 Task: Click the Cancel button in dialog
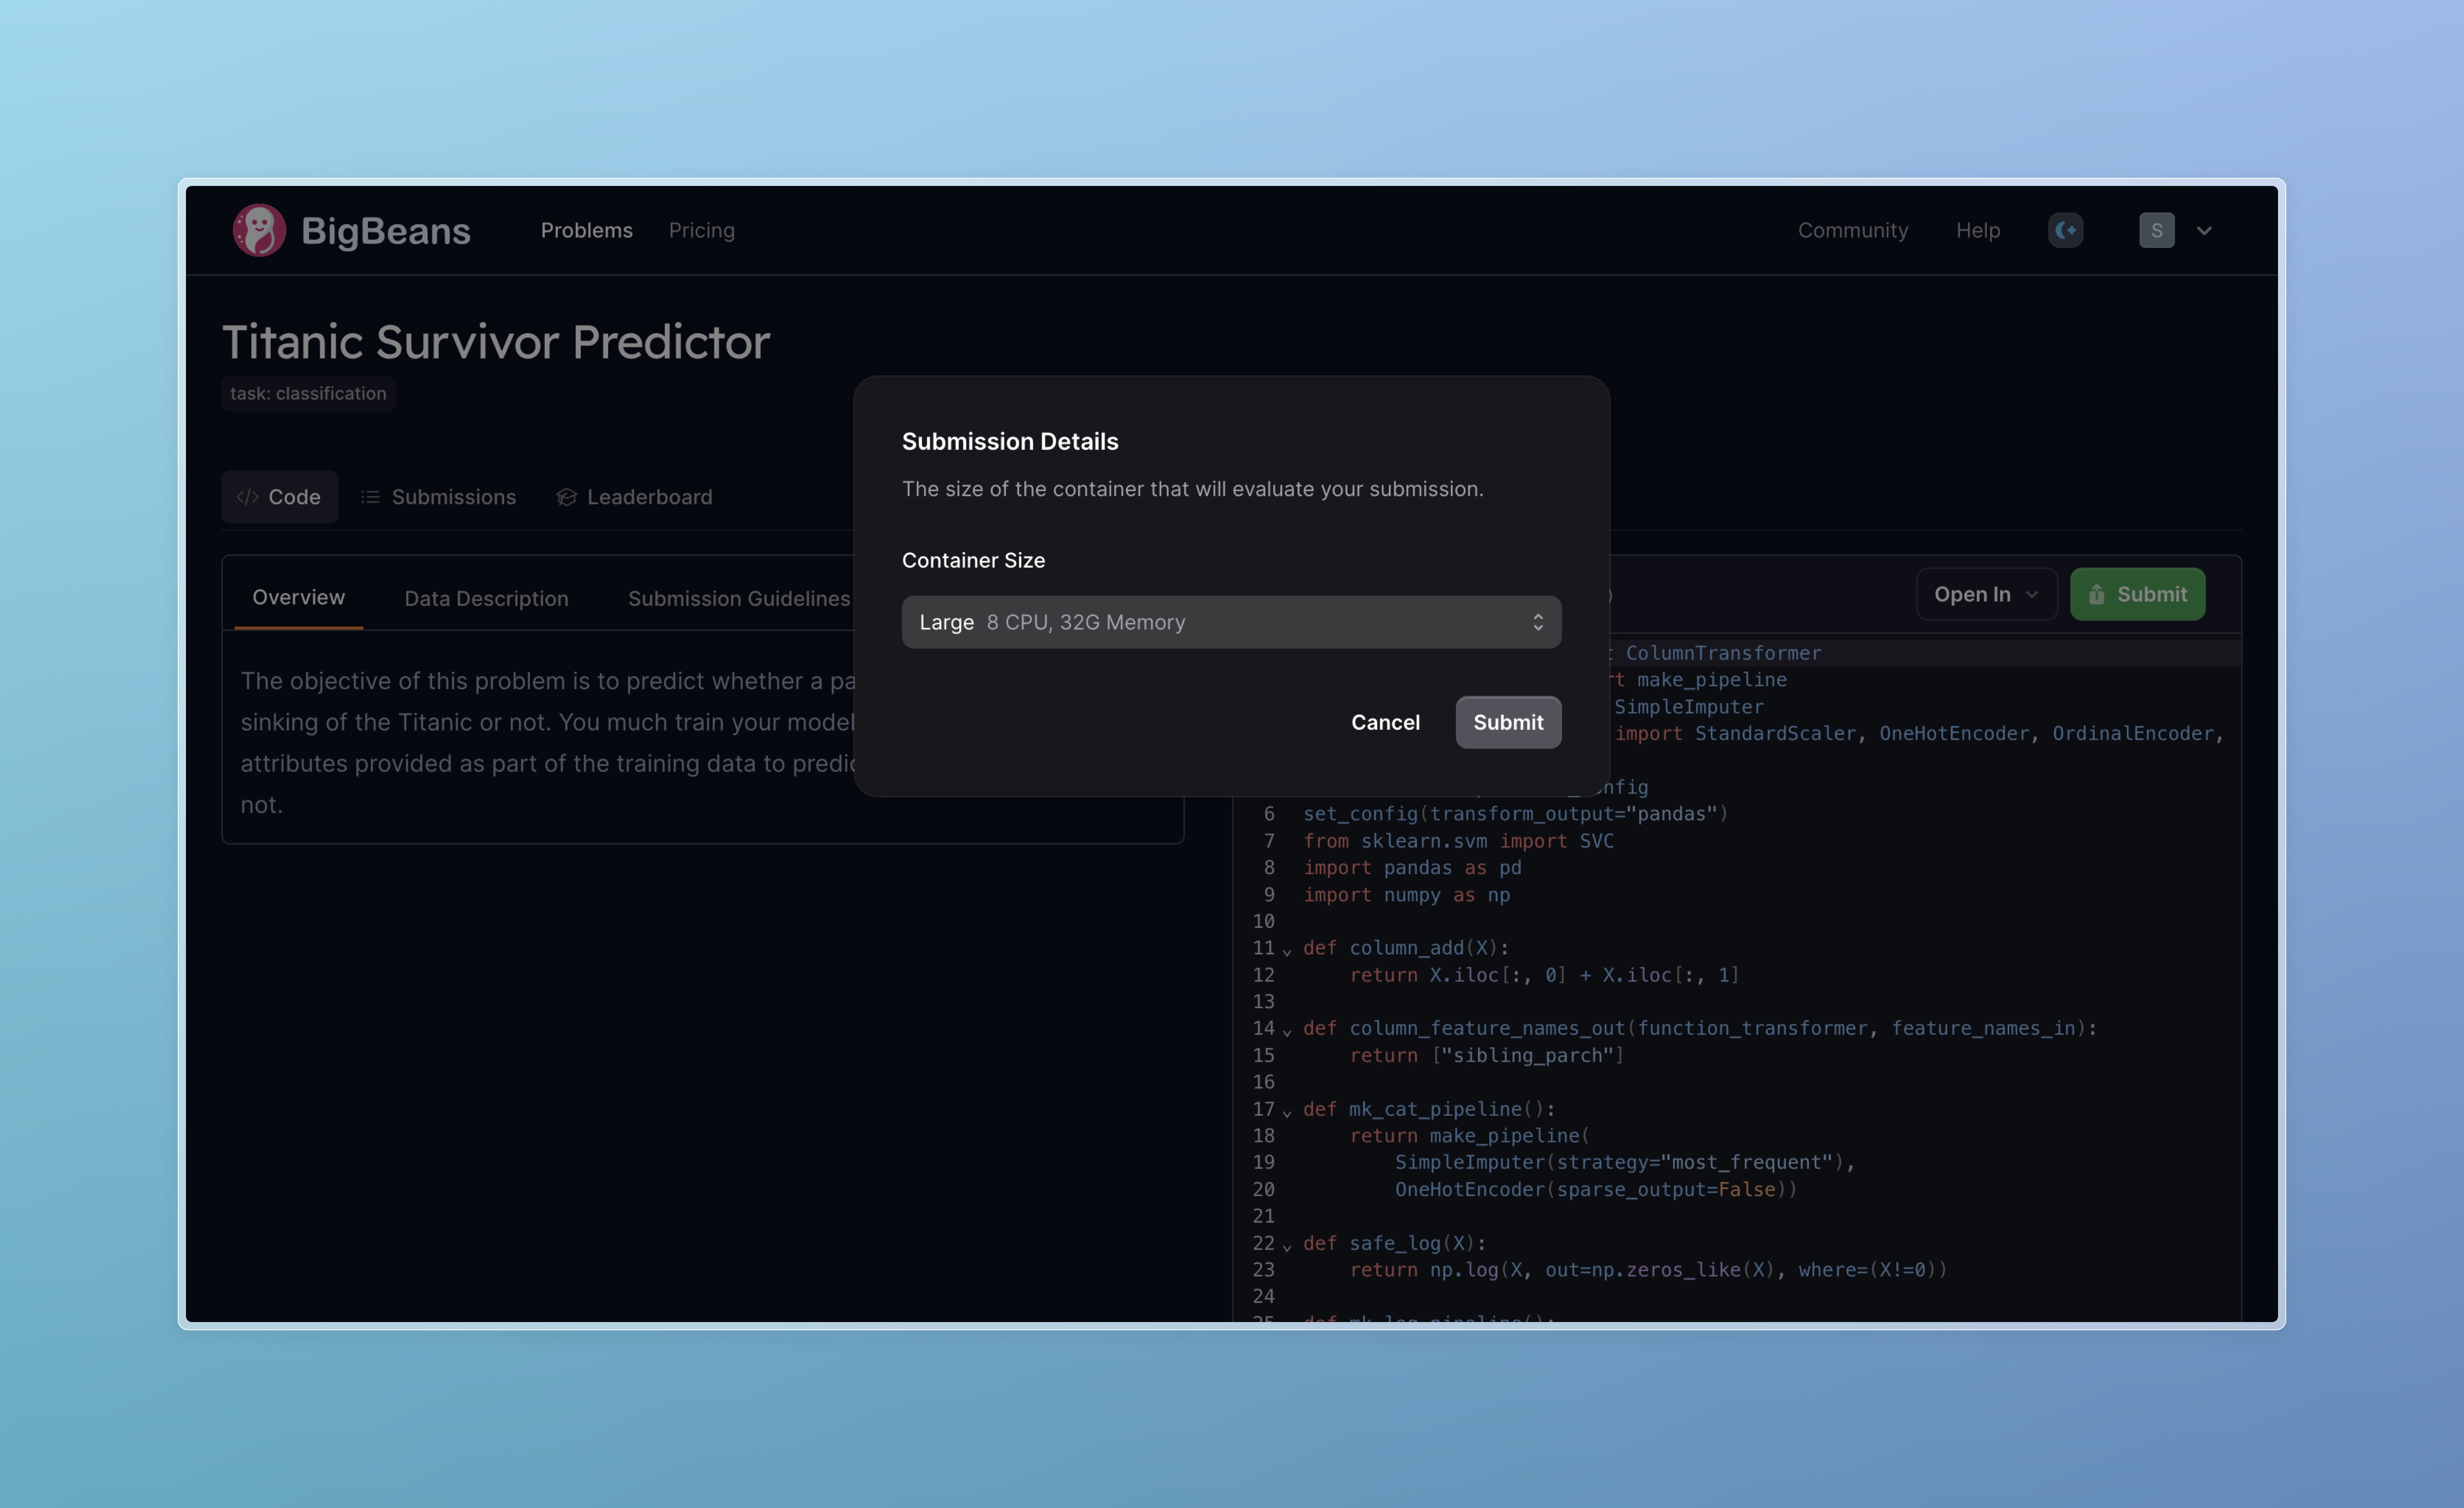tap(1385, 722)
